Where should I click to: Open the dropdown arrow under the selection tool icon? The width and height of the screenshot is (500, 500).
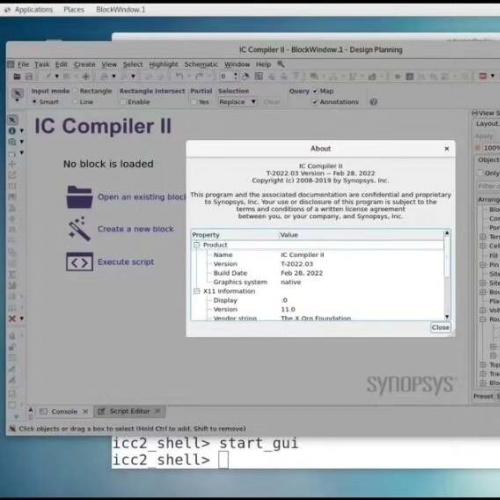coord(17,100)
